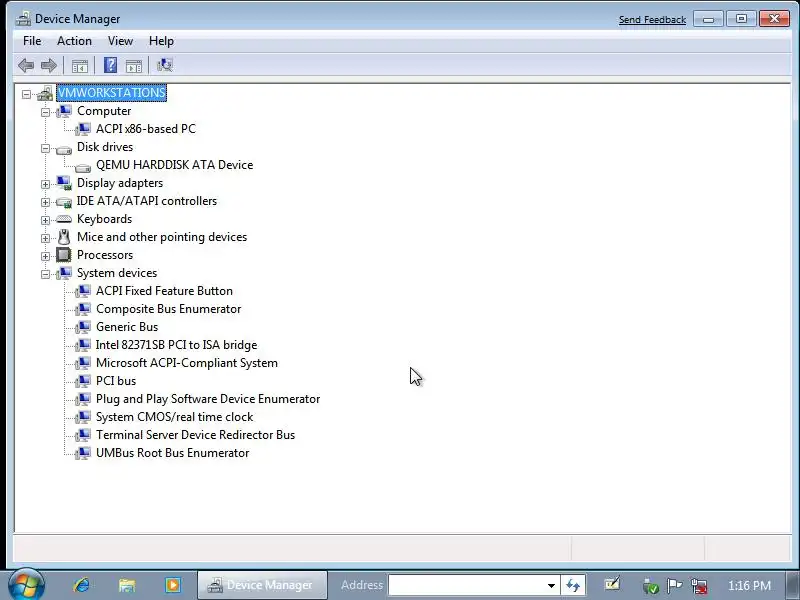This screenshot has width=800, height=600.
Task: Click the PCI bus device icon
Action: tap(83, 382)
